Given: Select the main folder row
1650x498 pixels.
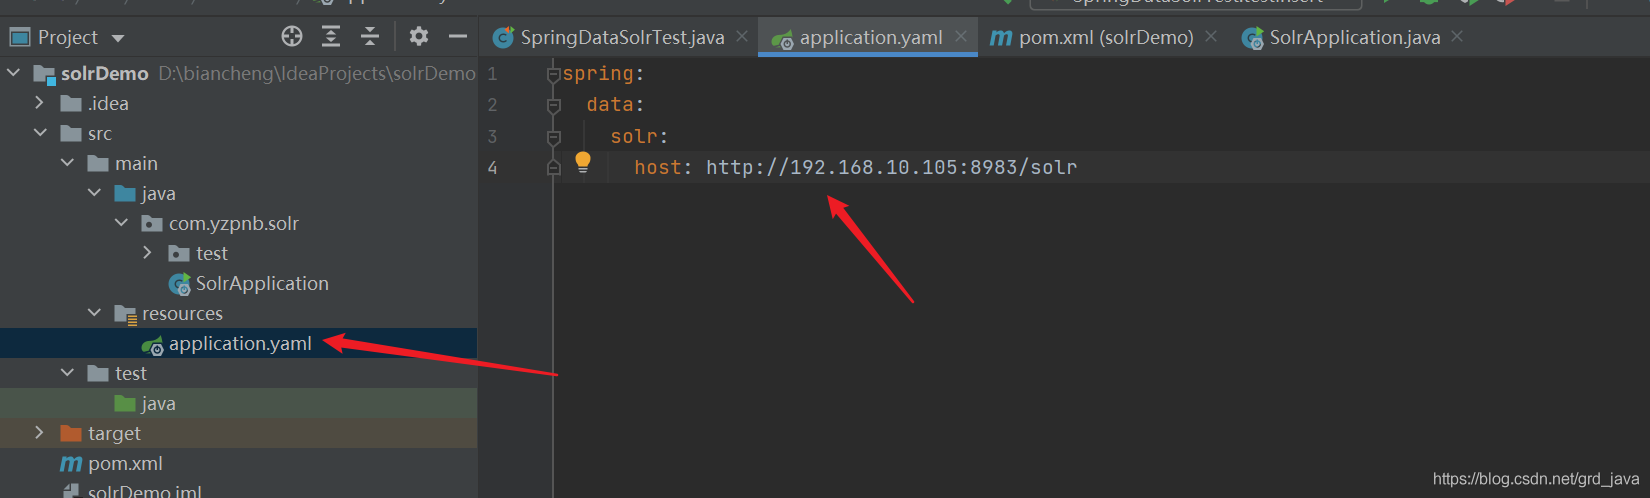Looking at the screenshot, I should pos(238,163).
